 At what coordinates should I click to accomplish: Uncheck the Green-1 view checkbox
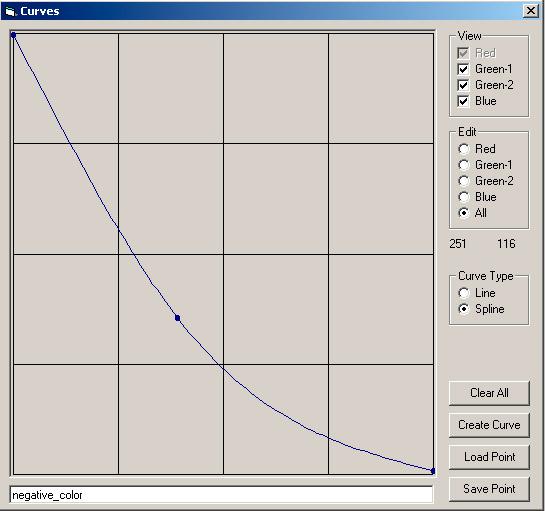coord(463,69)
